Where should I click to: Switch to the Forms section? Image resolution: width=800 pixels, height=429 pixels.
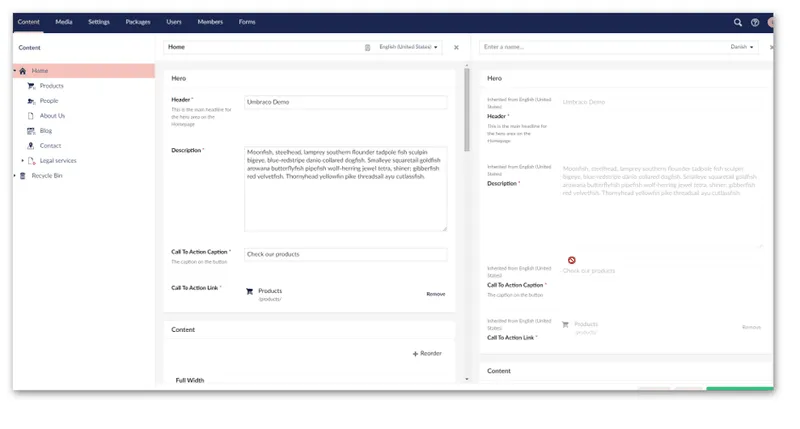[247, 22]
